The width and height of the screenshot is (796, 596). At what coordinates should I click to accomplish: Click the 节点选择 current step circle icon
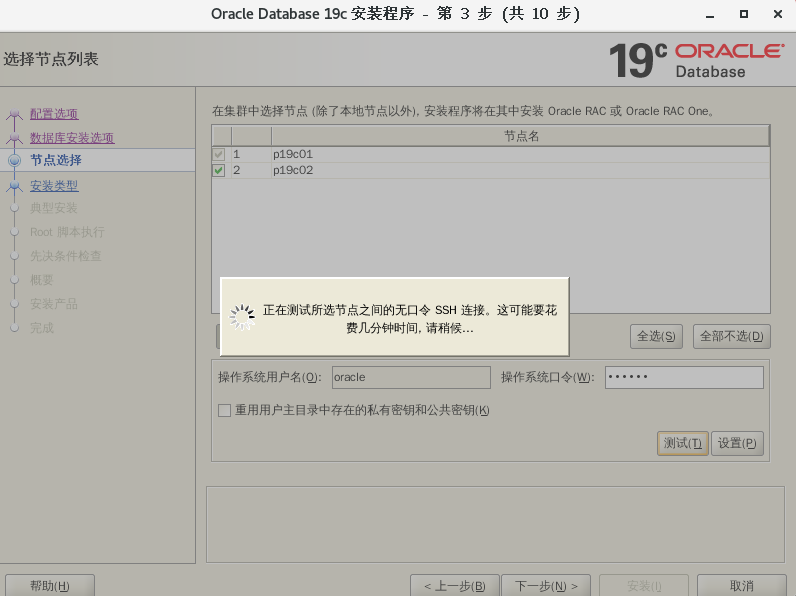click(x=15, y=160)
